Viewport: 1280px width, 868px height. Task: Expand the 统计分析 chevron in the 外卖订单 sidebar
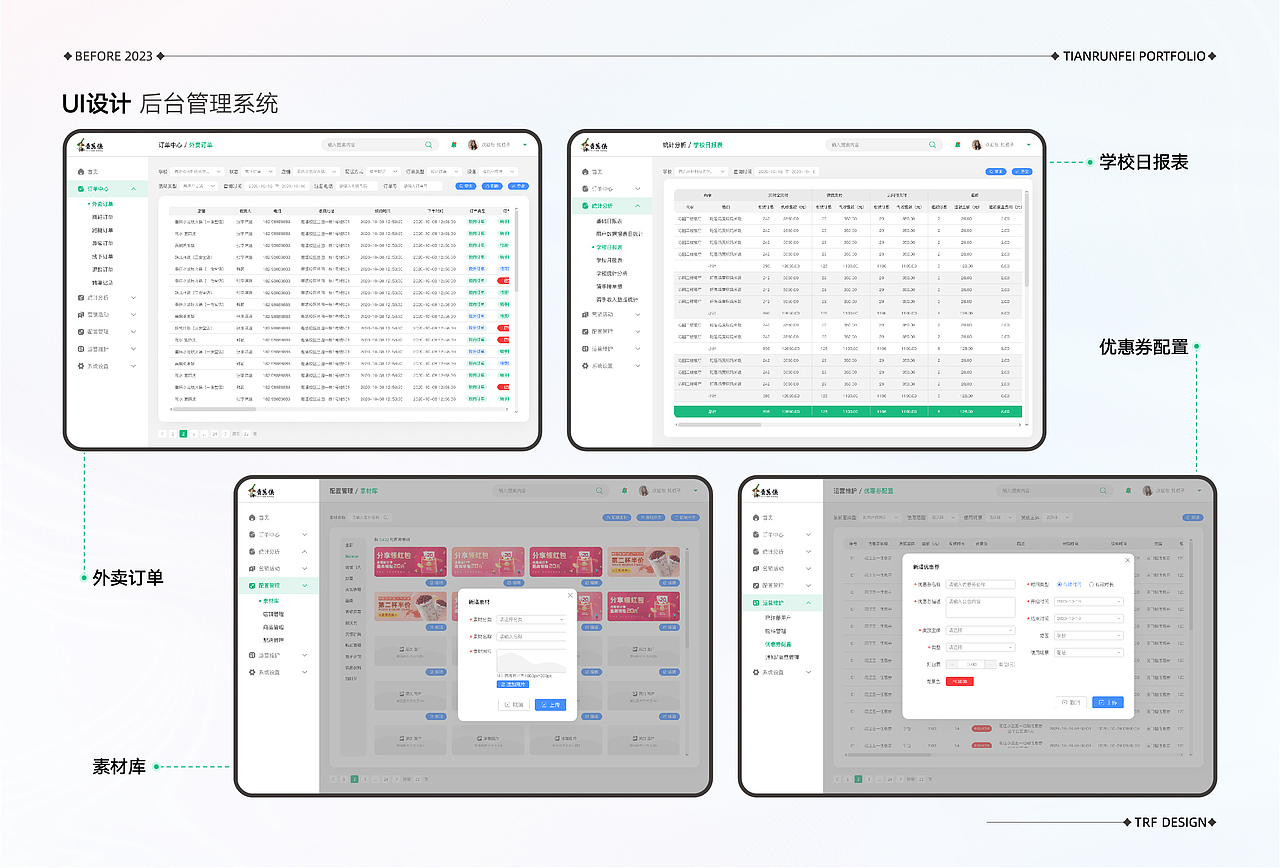click(x=133, y=297)
